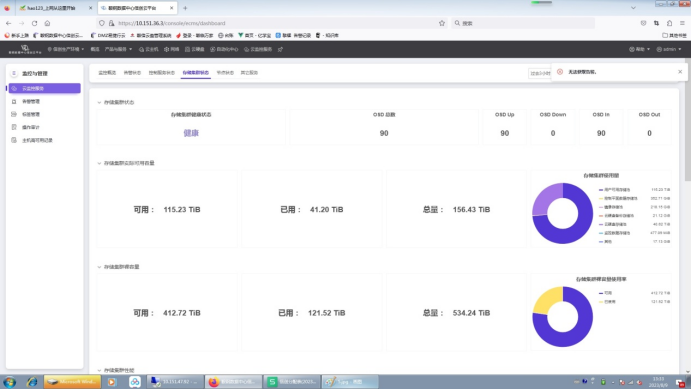Screen dimensions: 692x389
Task: Collapse the 存储集群状态 section
Action: pyautogui.click(x=99, y=102)
